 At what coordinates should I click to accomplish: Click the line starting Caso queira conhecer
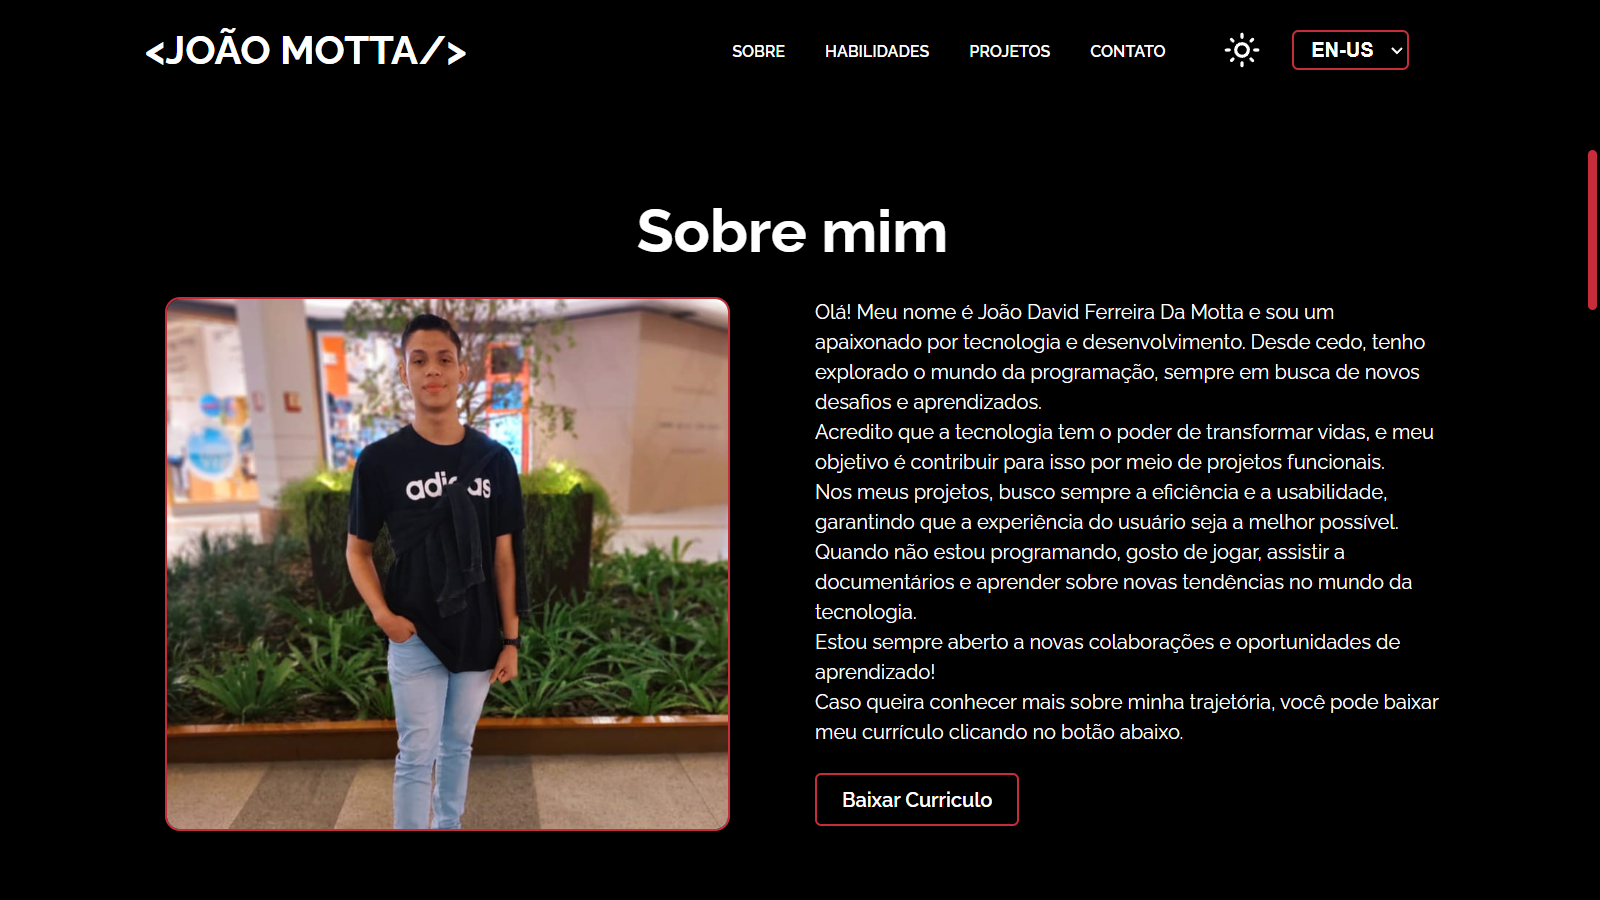(x=1126, y=702)
